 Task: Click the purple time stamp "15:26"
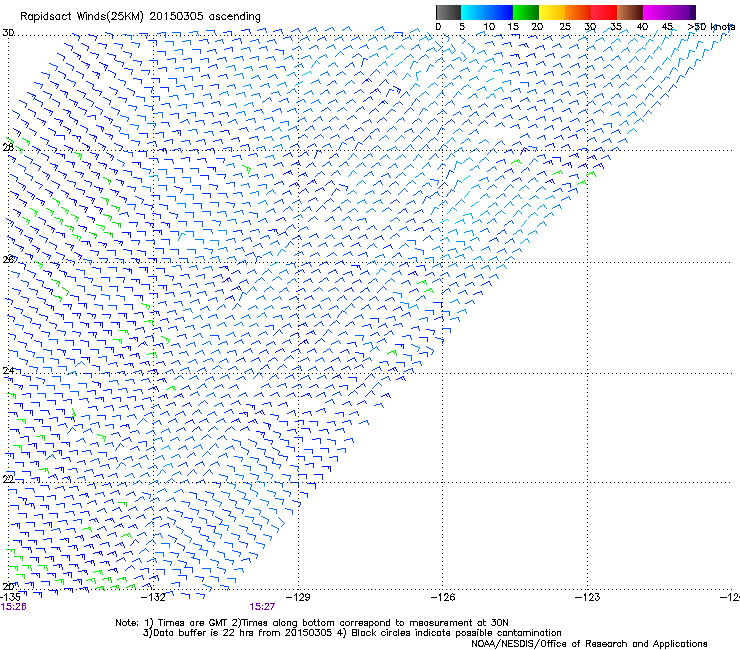tap(13, 607)
